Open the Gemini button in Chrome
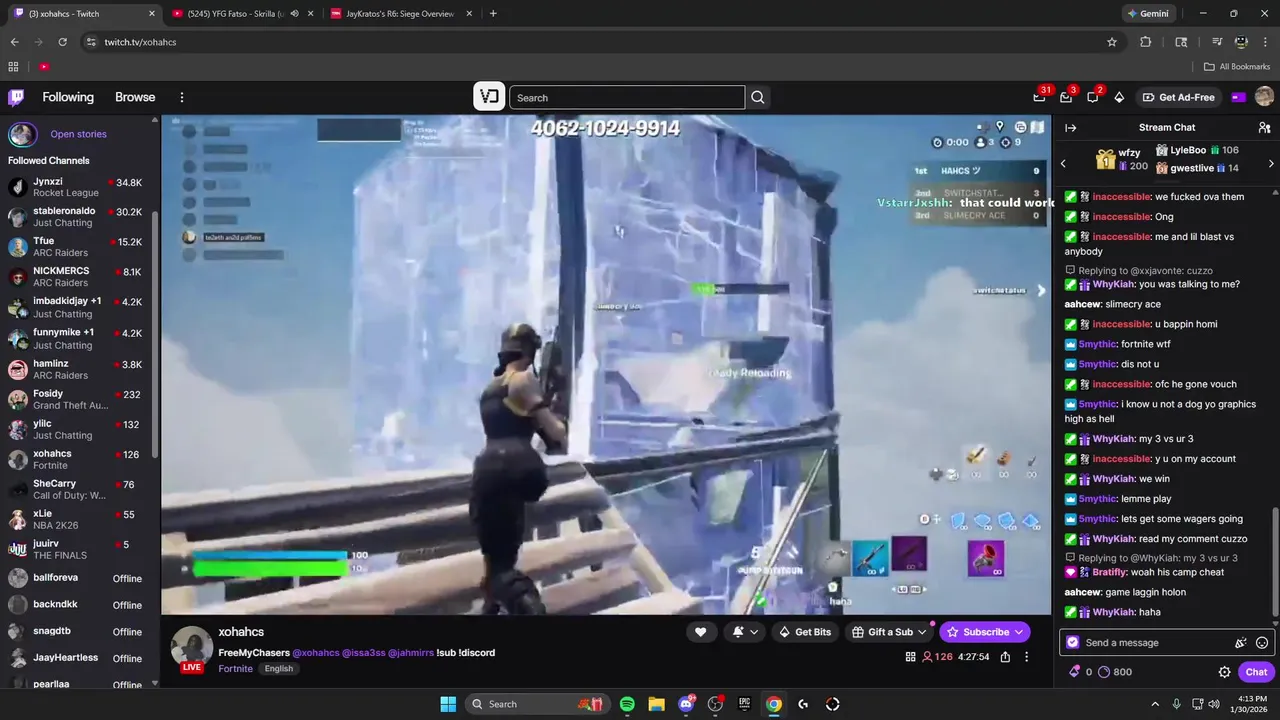 pyautogui.click(x=1147, y=14)
